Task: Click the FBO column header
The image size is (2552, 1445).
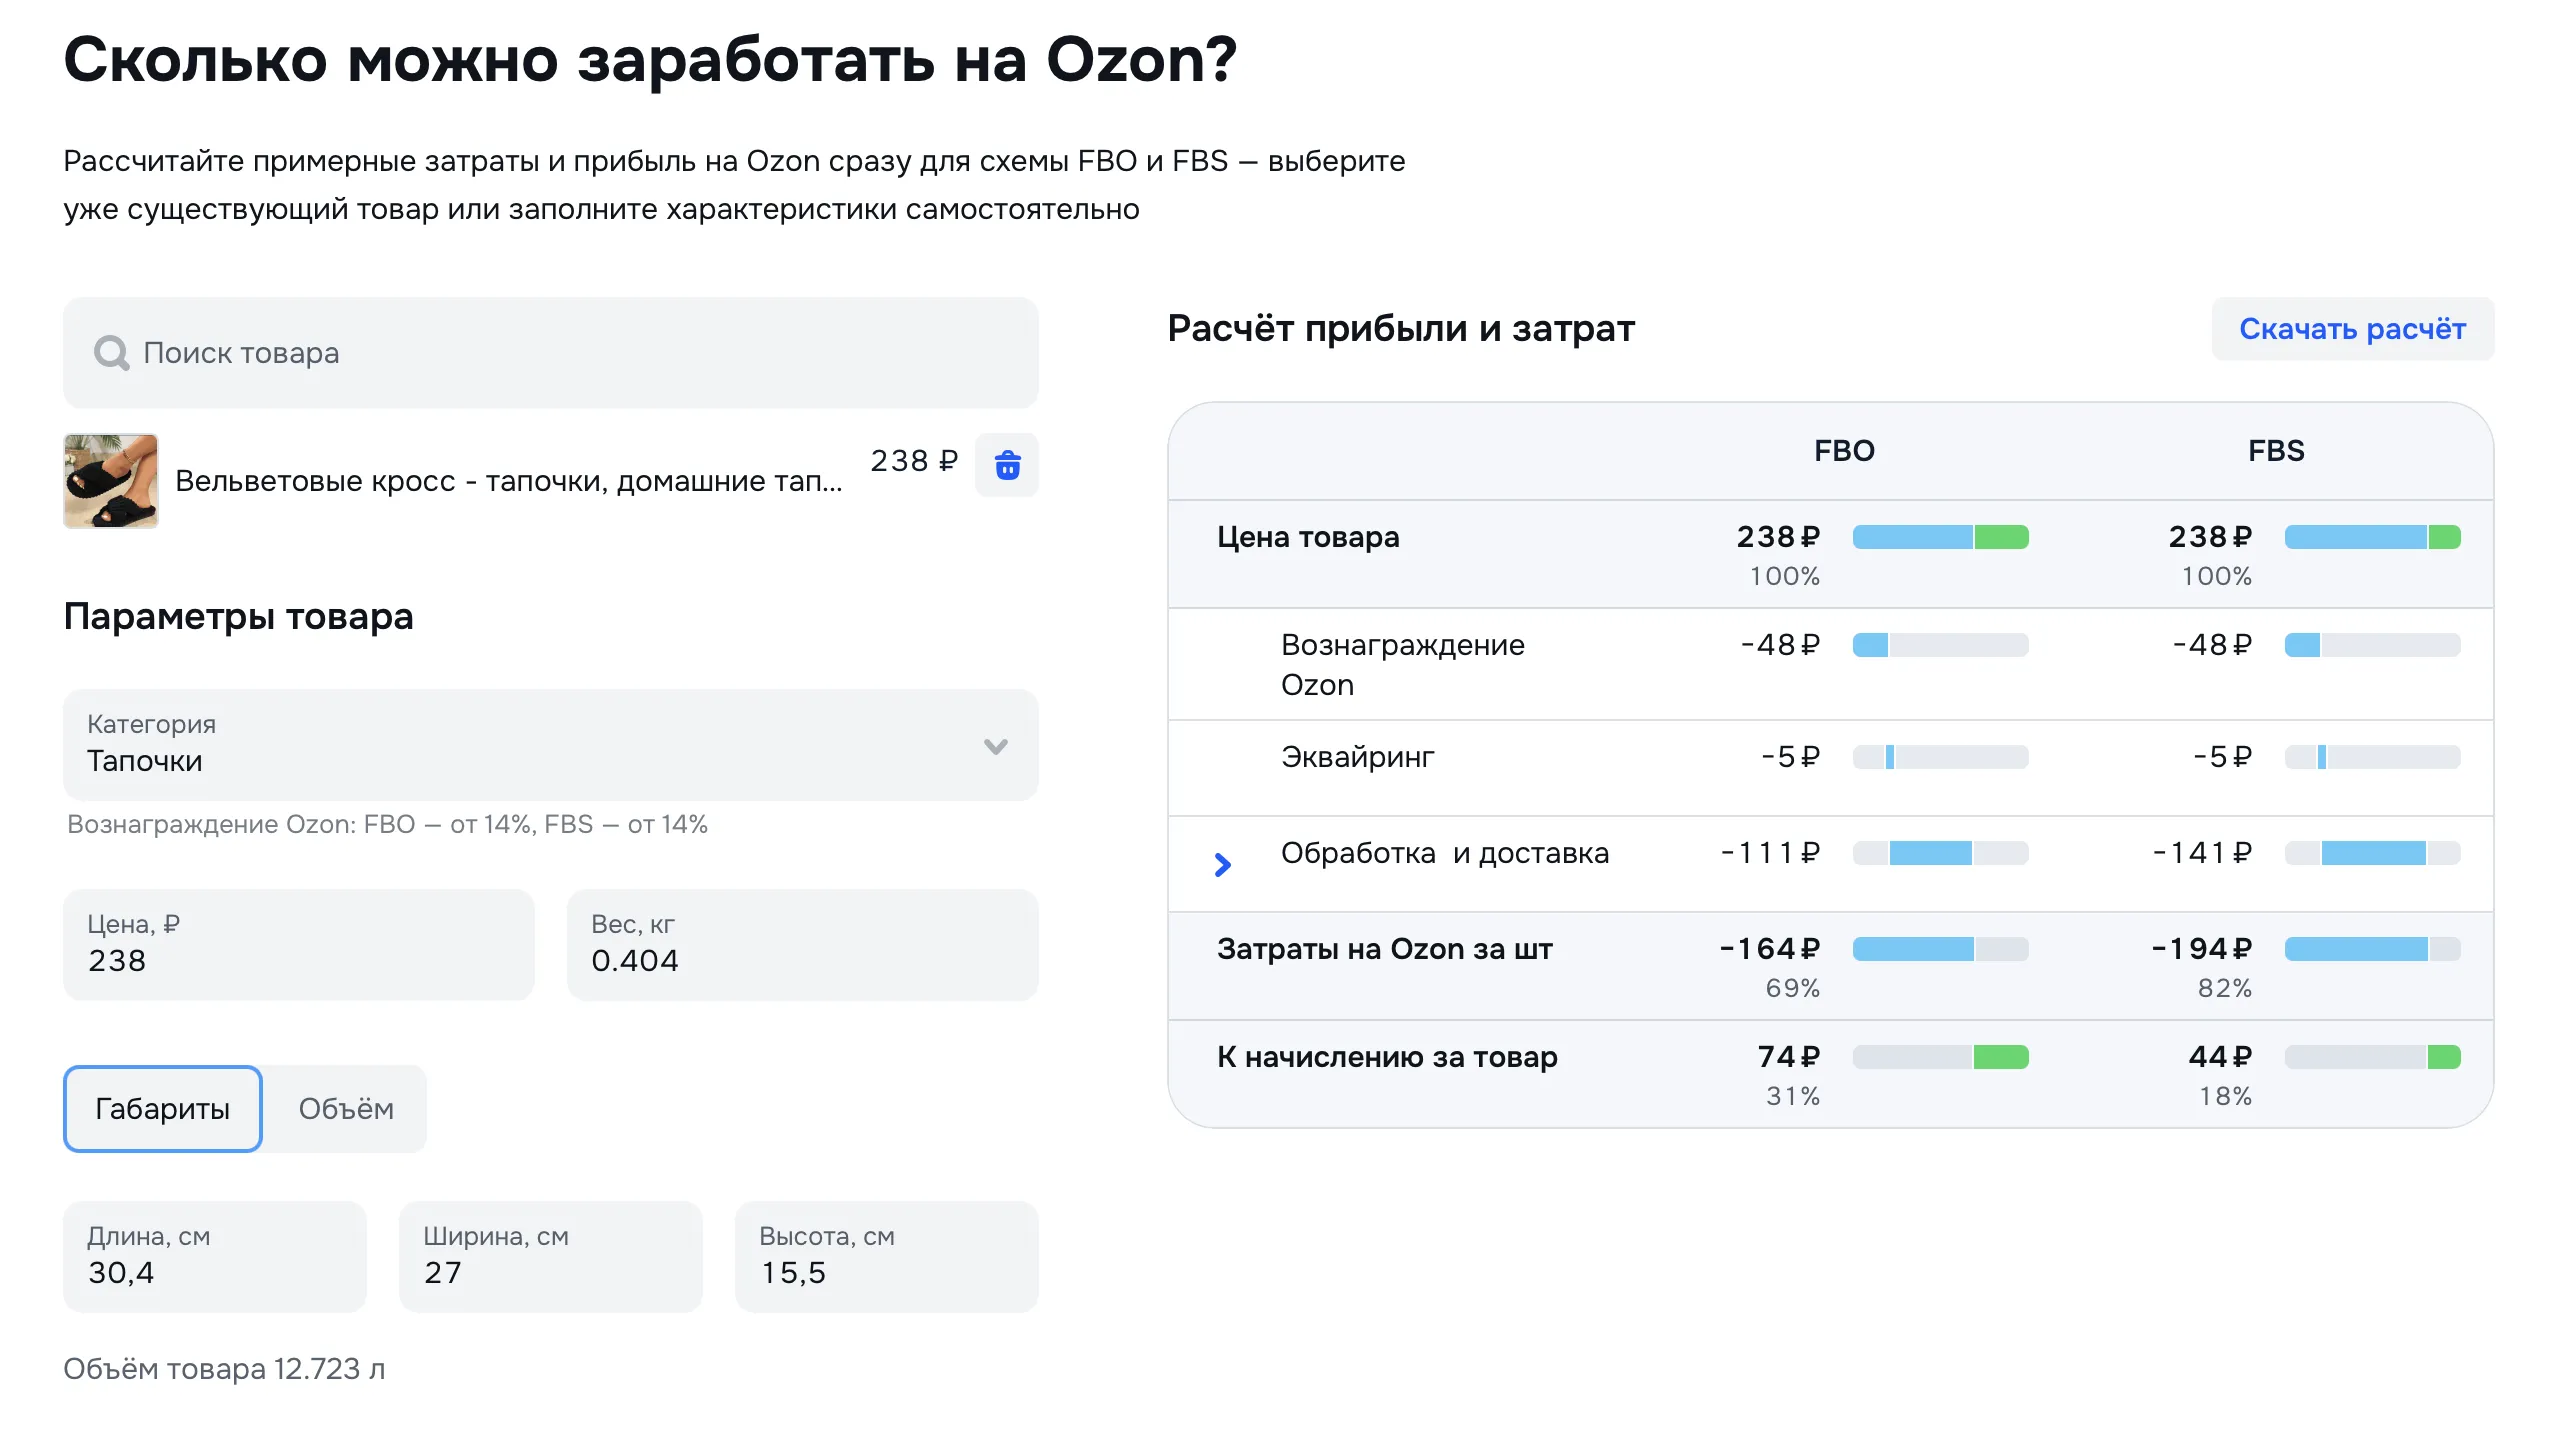Action: [1844, 451]
